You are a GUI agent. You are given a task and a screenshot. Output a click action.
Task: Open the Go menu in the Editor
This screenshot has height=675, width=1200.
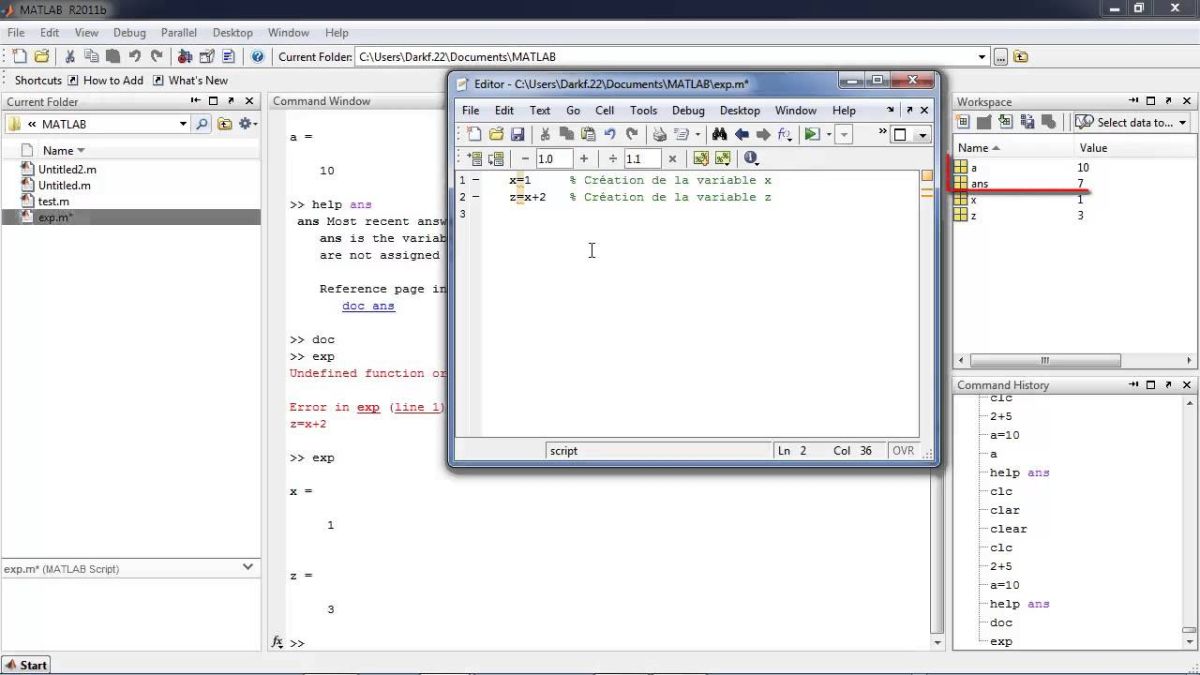point(573,110)
